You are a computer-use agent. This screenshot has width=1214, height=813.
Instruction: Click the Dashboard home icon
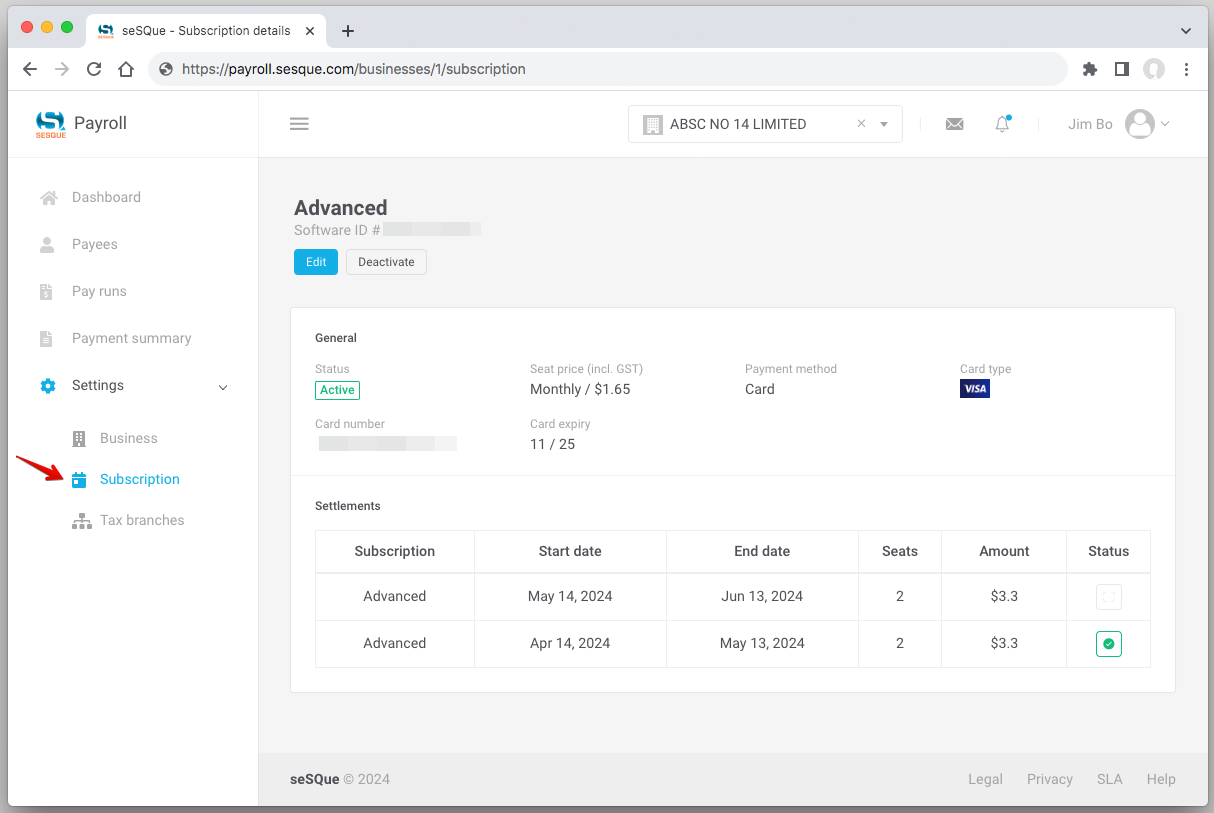coord(47,198)
